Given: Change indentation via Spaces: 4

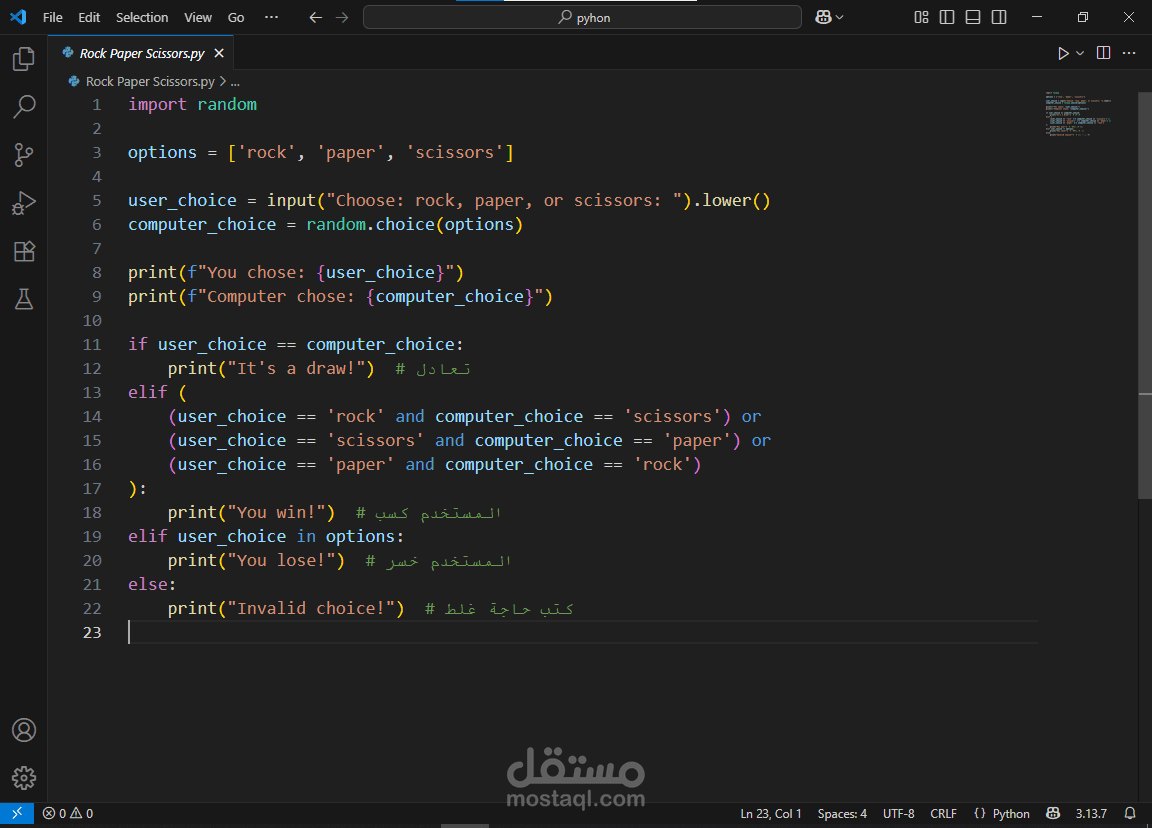Looking at the screenshot, I should click(x=842, y=813).
